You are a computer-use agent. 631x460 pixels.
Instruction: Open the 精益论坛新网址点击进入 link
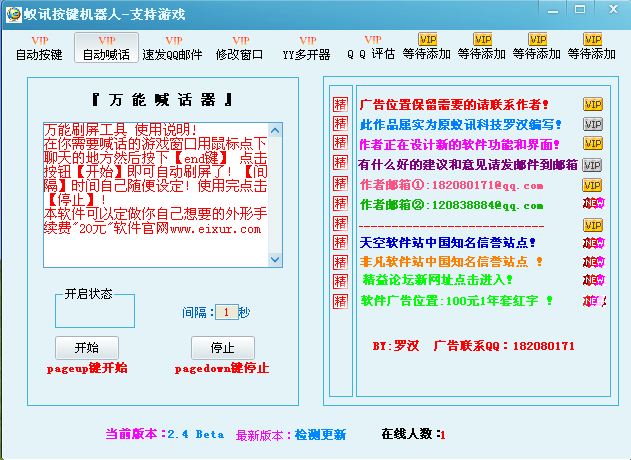(437, 280)
